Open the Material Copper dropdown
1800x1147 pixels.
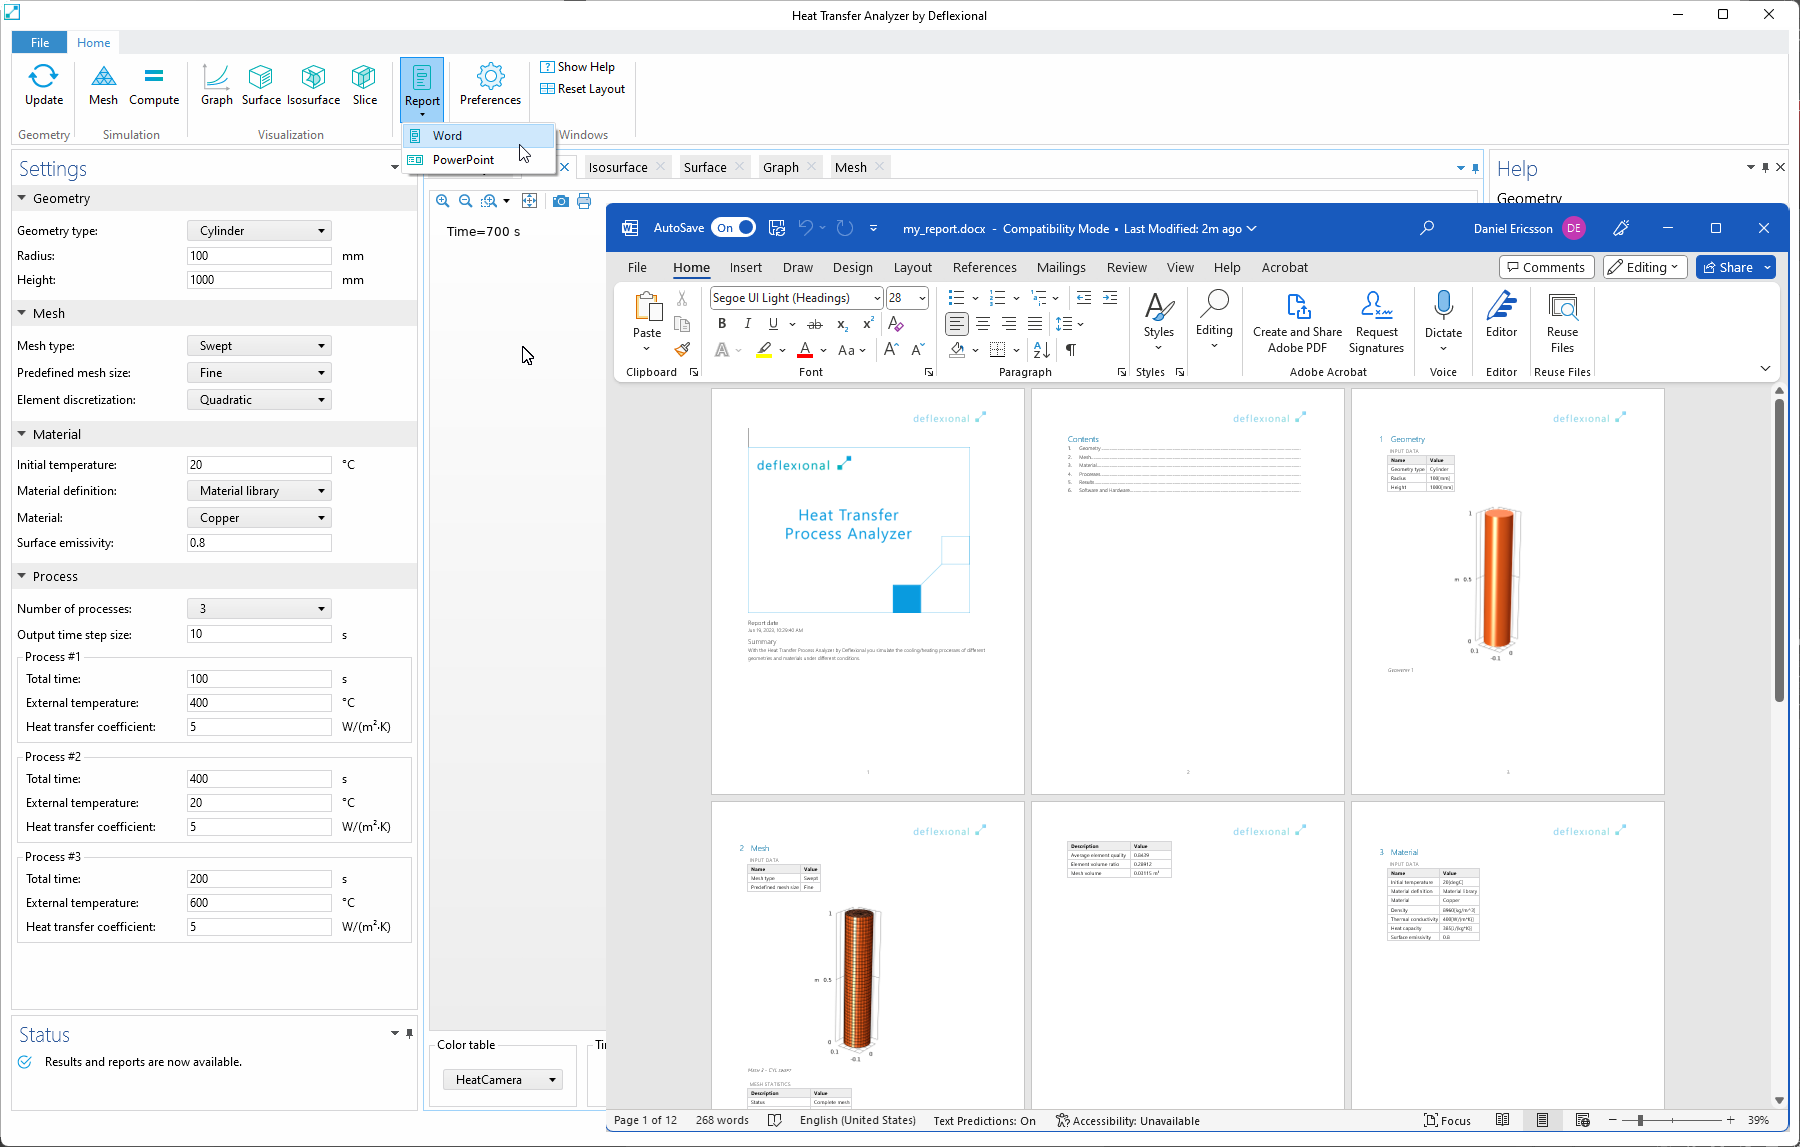click(259, 518)
